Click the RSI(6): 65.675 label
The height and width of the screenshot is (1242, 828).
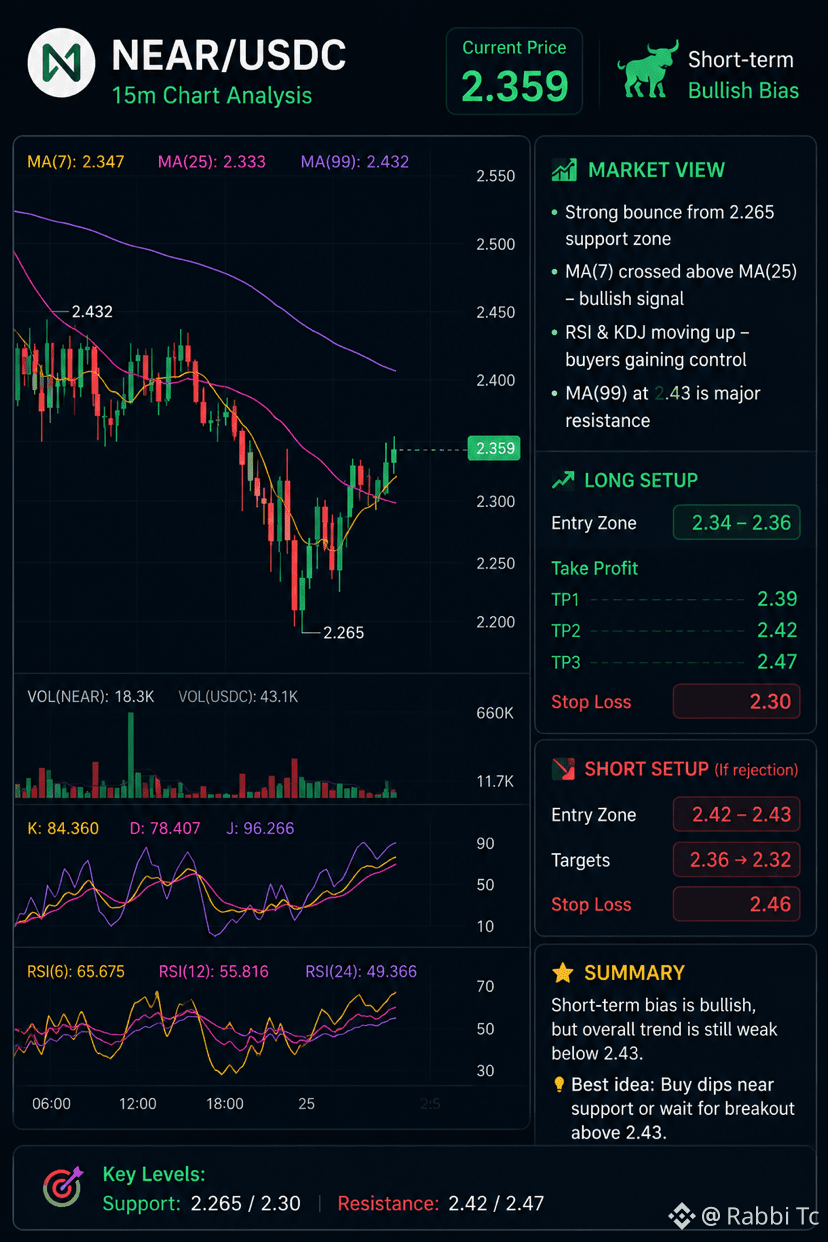(76, 971)
